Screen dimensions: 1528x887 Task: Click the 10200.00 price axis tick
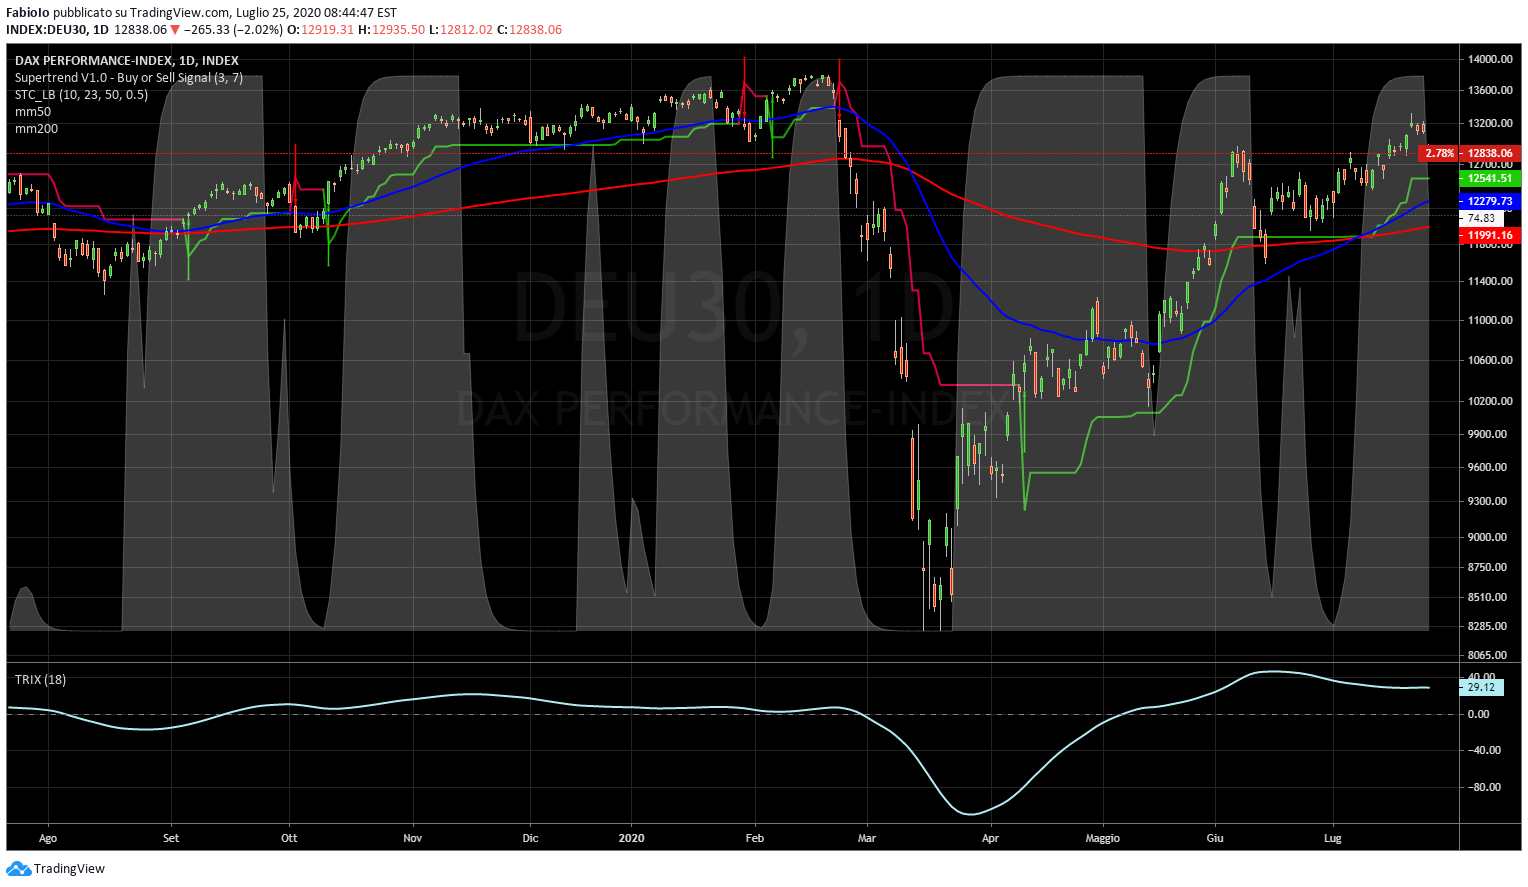(x=1490, y=402)
